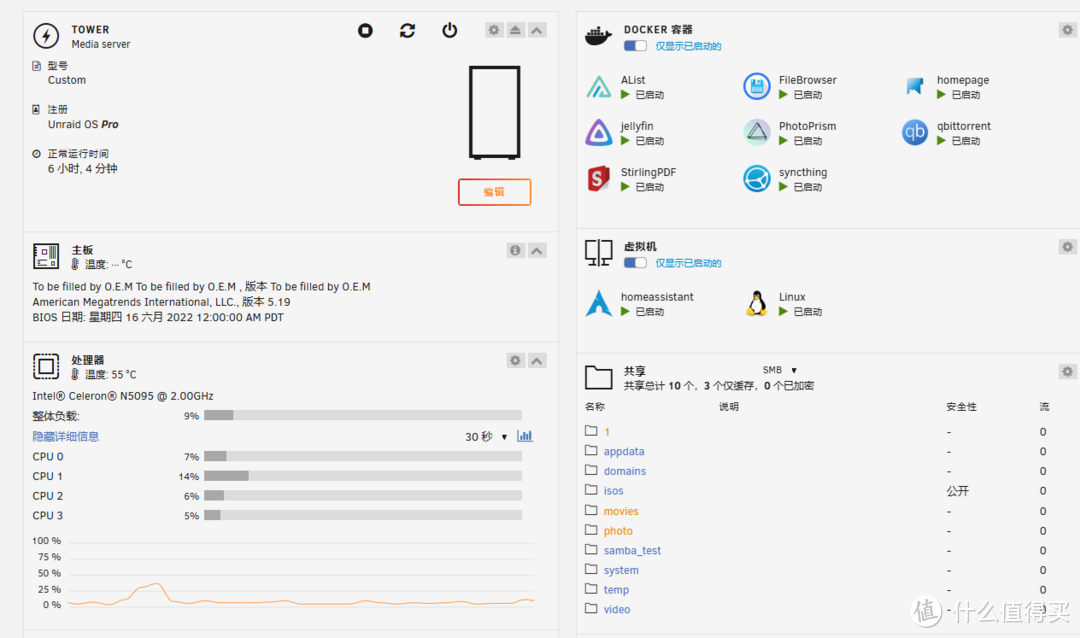Click the stop array icon

pos(365,30)
